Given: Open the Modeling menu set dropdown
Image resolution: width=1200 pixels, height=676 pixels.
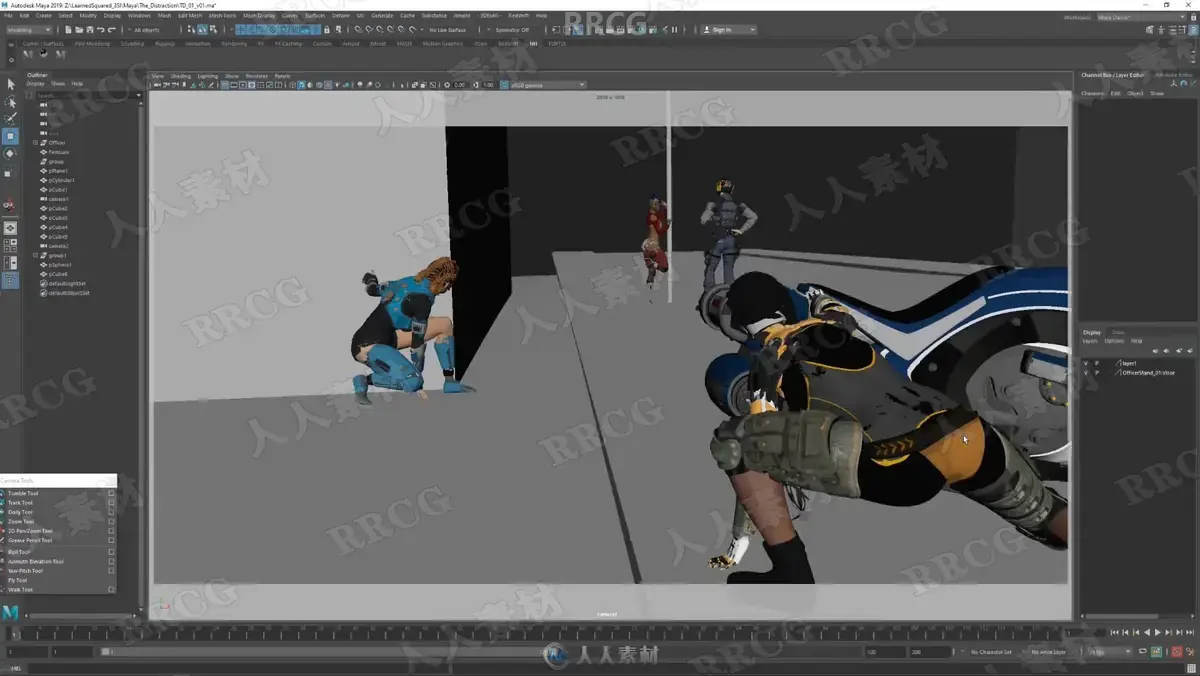Looking at the screenshot, I should 29,30.
